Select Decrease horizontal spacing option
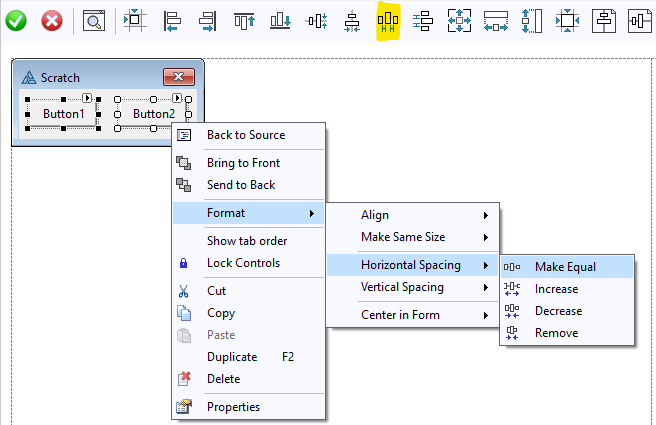The width and height of the screenshot is (656, 425). click(x=558, y=311)
